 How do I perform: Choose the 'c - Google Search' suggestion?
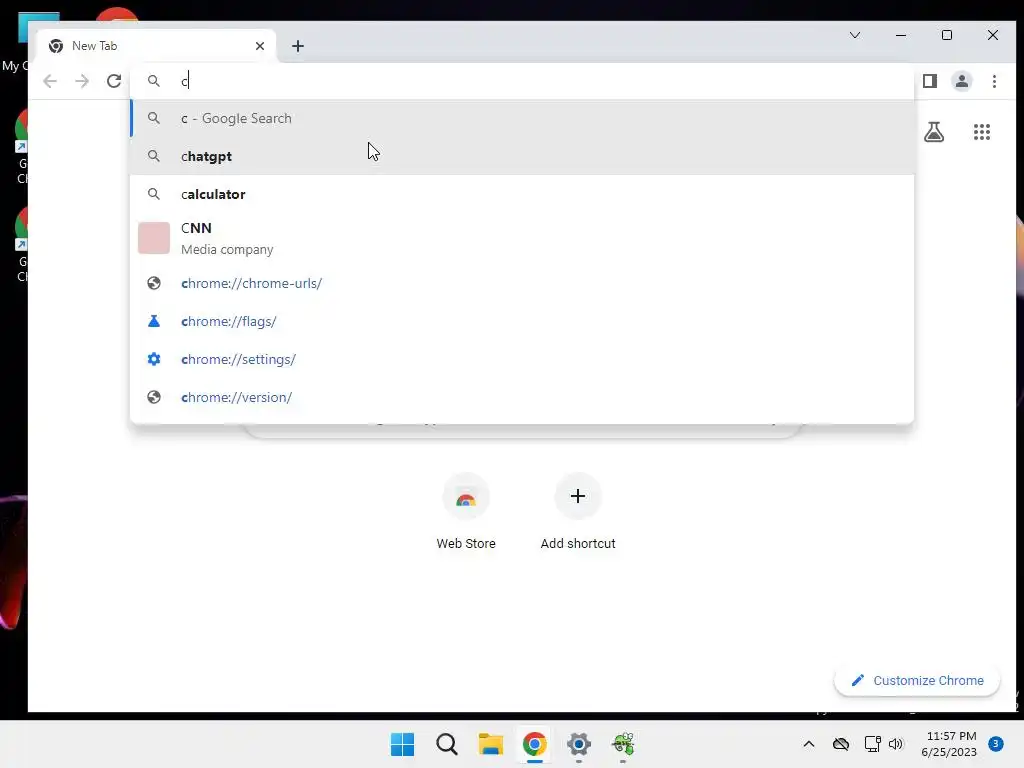(x=522, y=118)
